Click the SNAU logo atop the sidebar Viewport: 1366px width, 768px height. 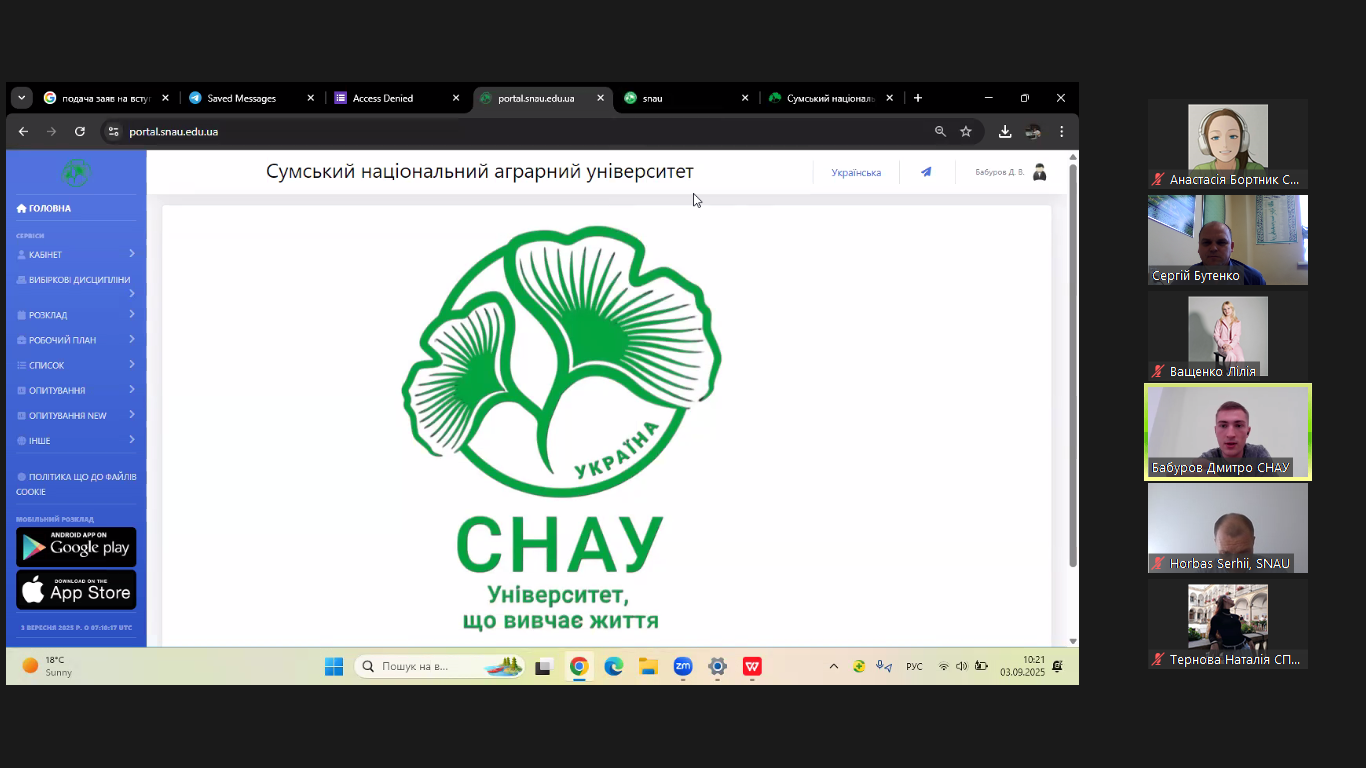point(76,173)
